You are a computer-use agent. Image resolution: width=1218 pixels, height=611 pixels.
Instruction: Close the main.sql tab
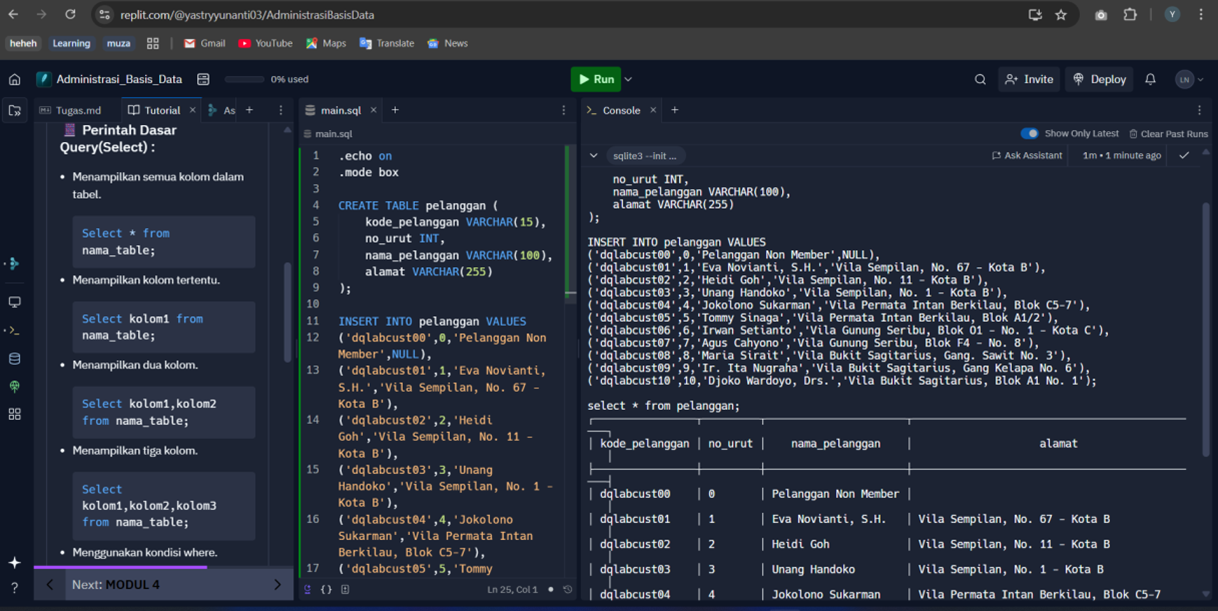(374, 110)
